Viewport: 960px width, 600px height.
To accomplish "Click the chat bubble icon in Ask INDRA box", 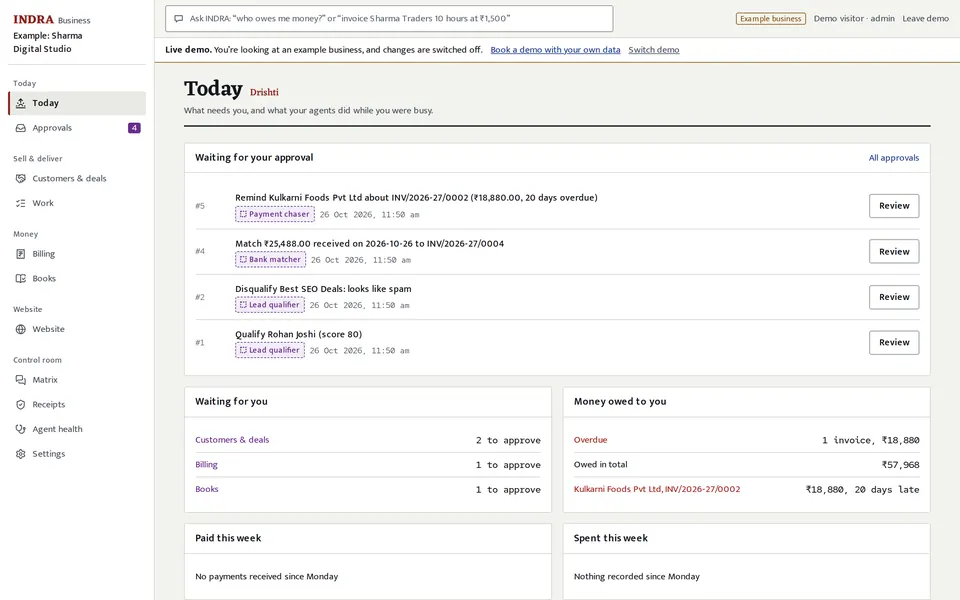I will pos(179,18).
